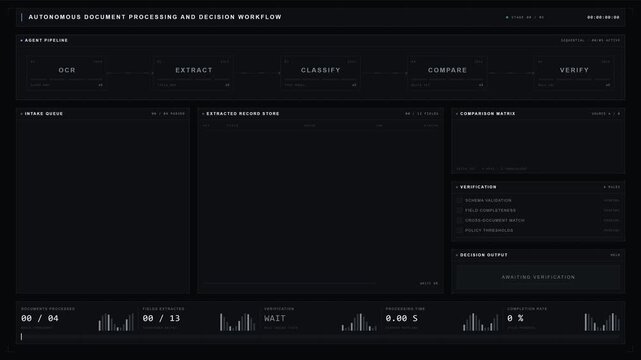This screenshot has height=360, width=641.
Task: Select the CLASSIFY pipeline stage
Action: pos(320,73)
